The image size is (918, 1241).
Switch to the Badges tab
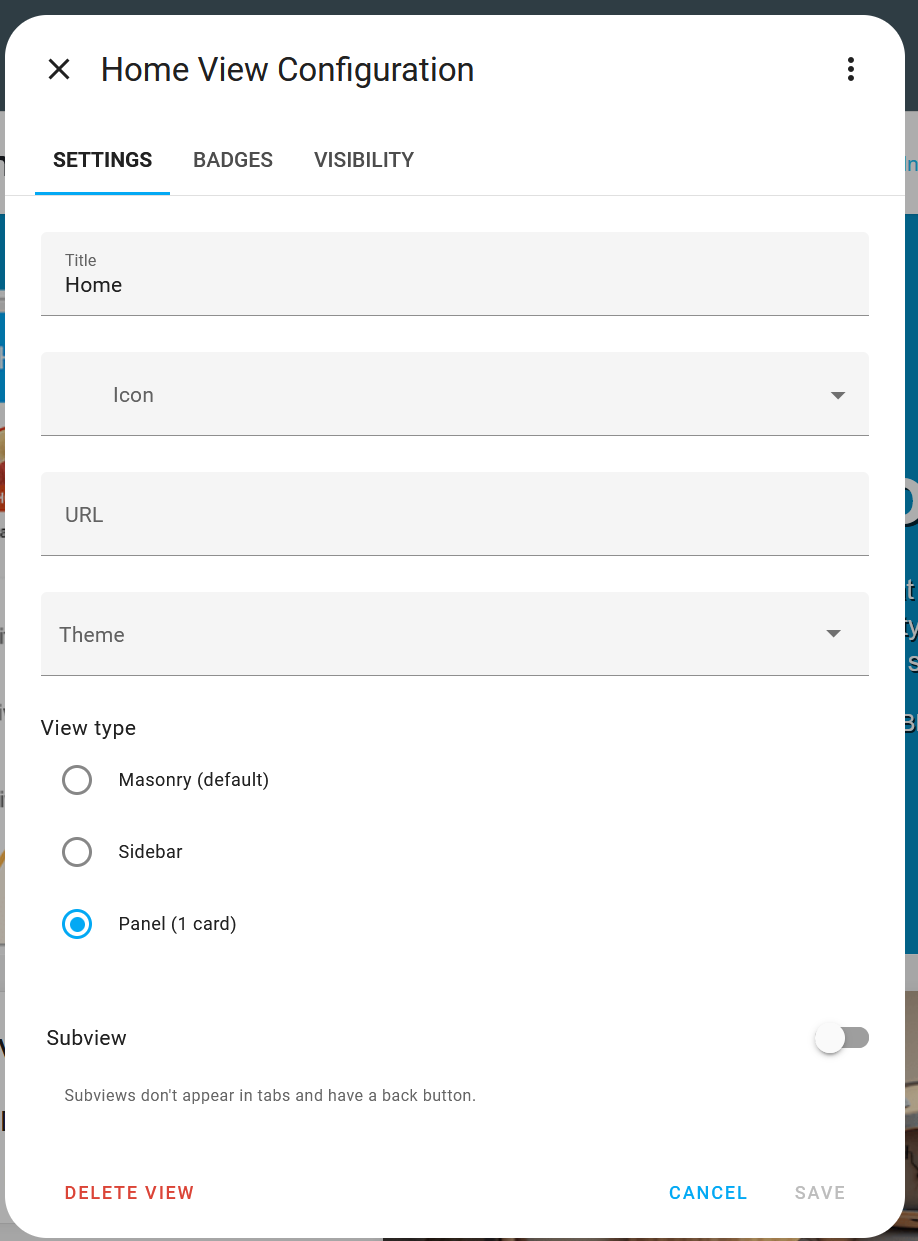[233, 160]
